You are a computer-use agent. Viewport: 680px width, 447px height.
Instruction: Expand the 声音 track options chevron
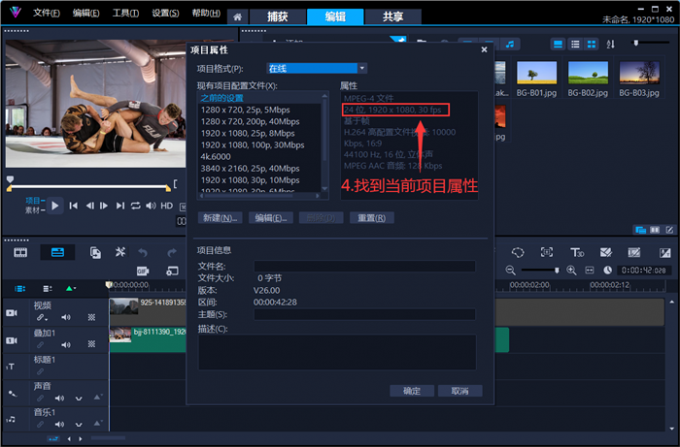click(78, 398)
